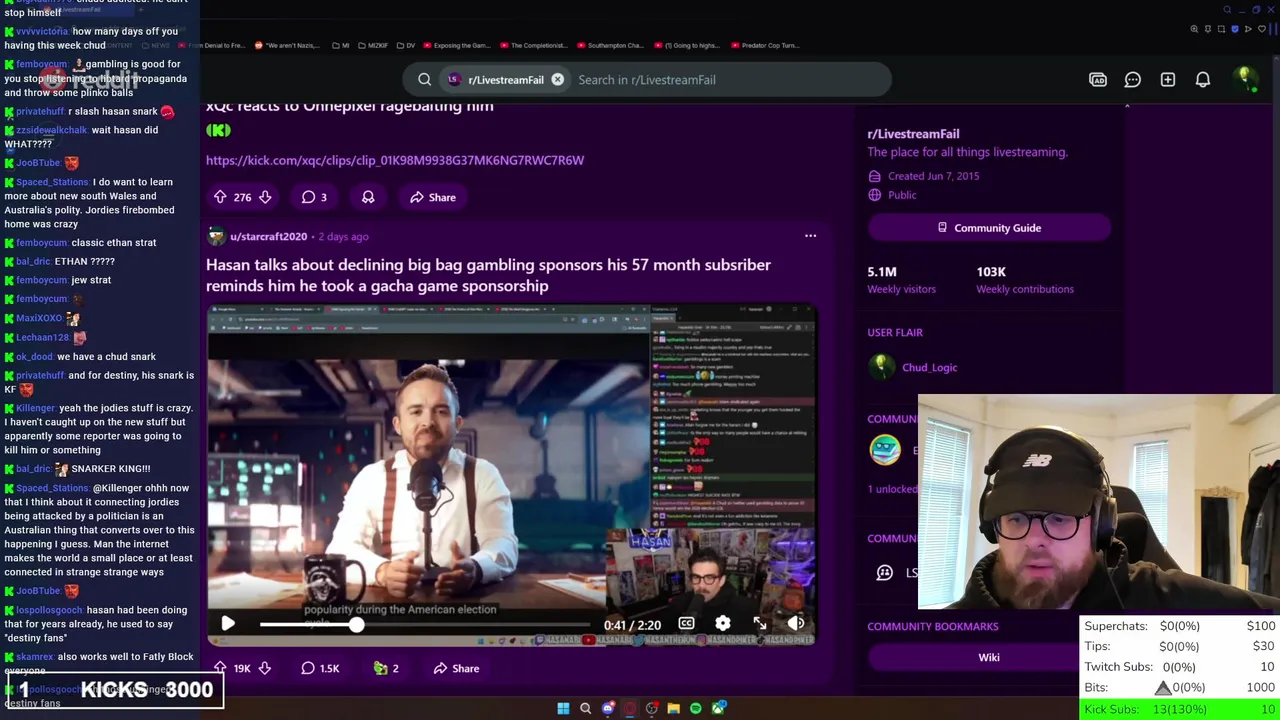Downvote the Hasan post with 19K votes

click(265, 668)
